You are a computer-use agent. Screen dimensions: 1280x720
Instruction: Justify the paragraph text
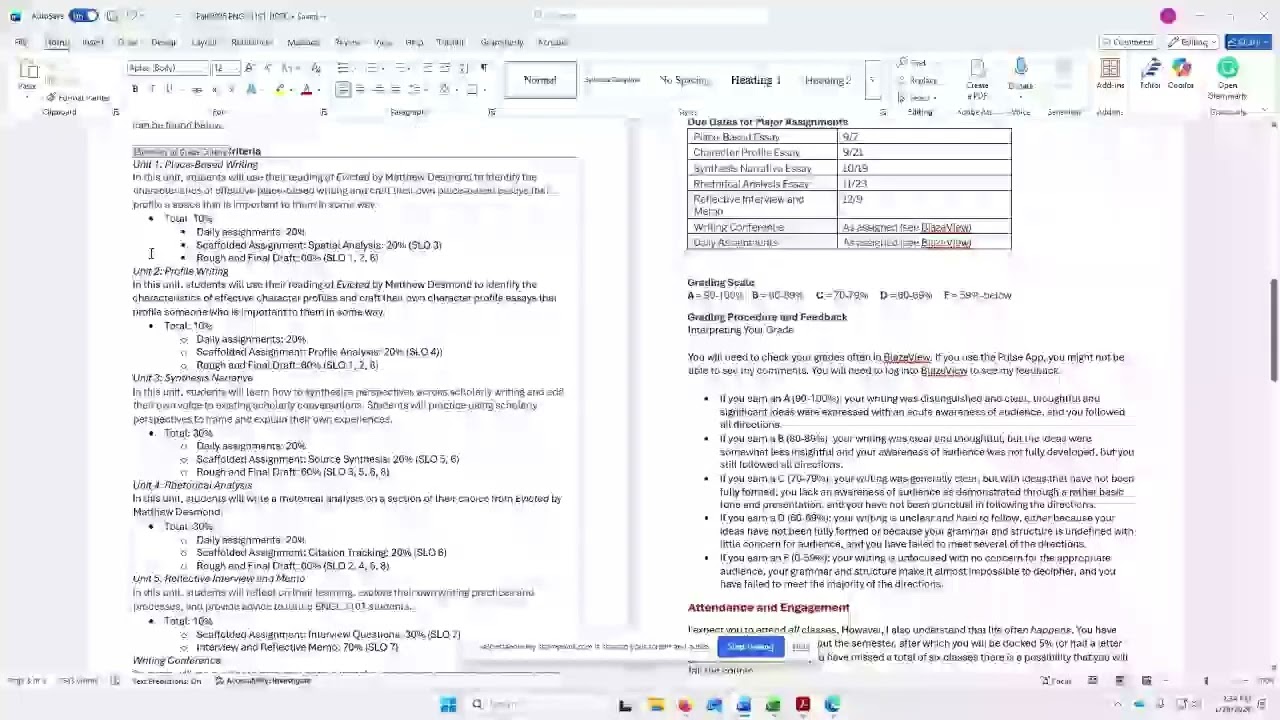click(395, 90)
